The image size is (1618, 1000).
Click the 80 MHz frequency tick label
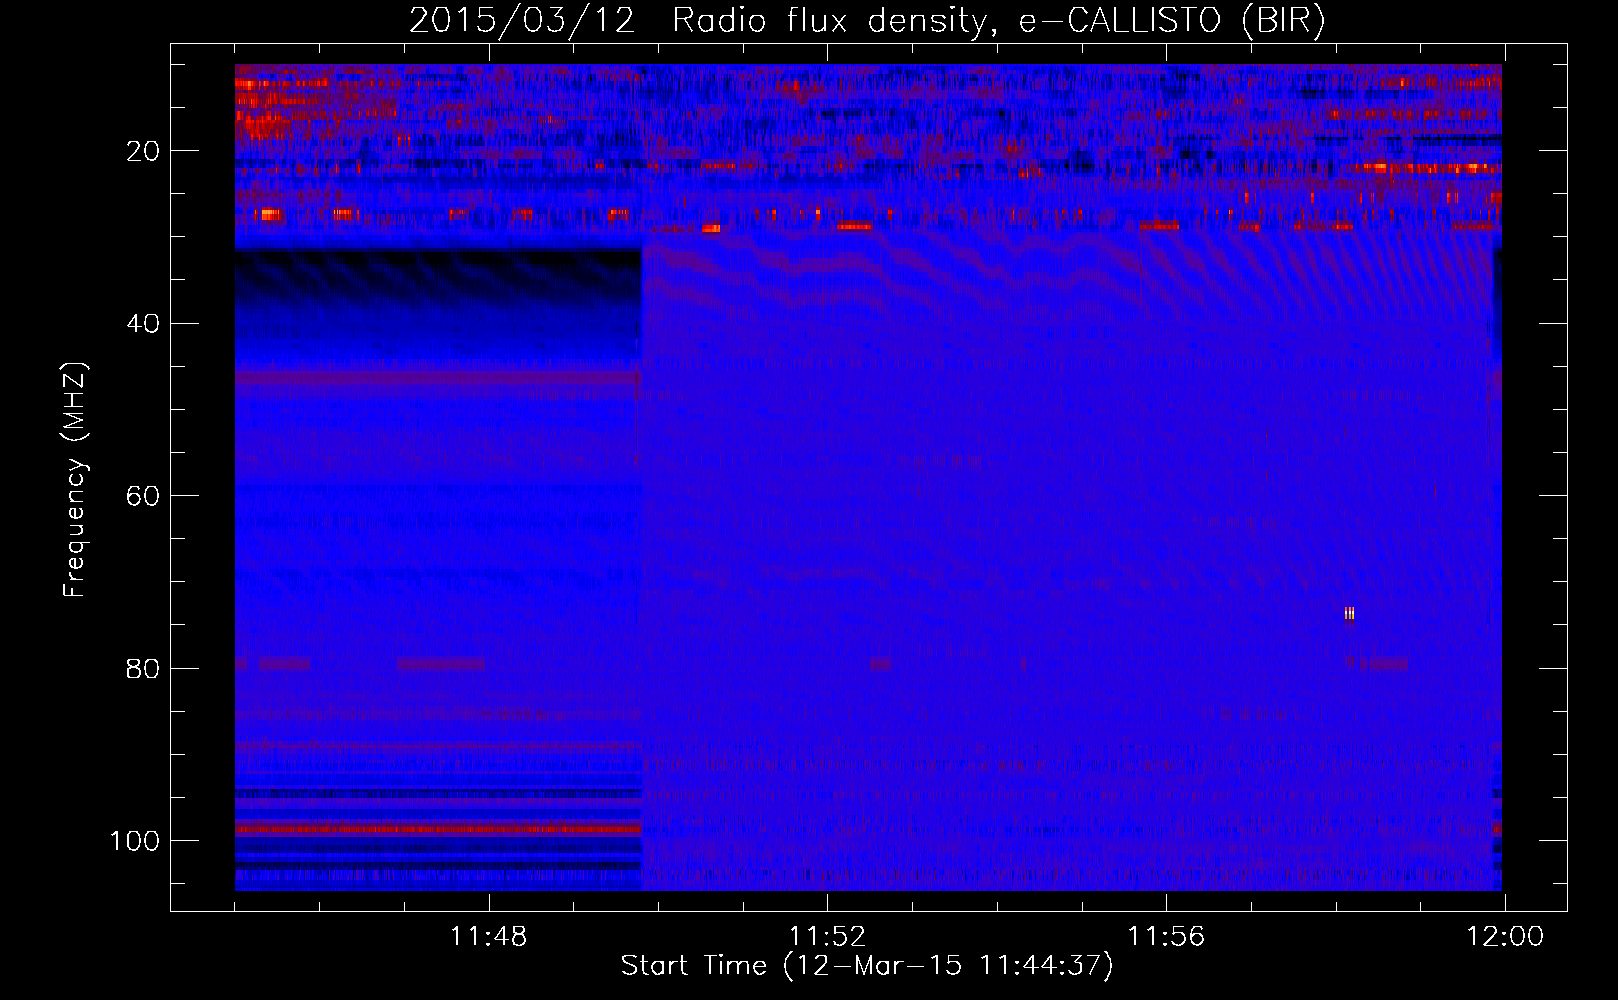point(143,668)
